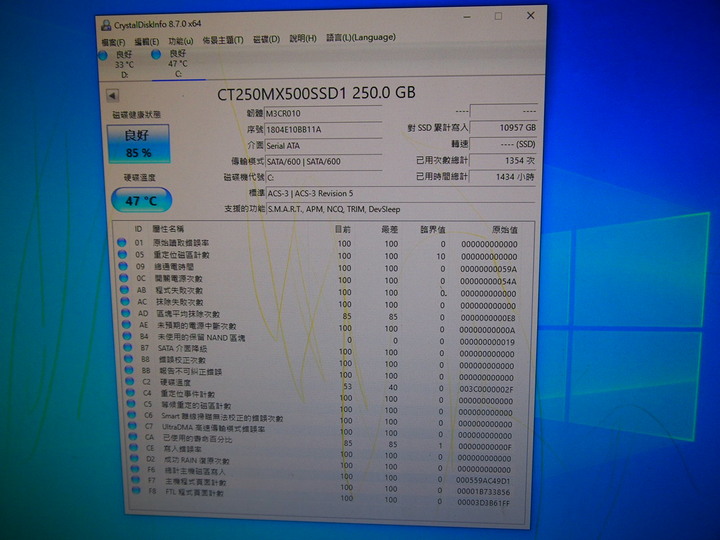
Task: Open the 語言(L)(Language) menu
Action: coord(361,37)
